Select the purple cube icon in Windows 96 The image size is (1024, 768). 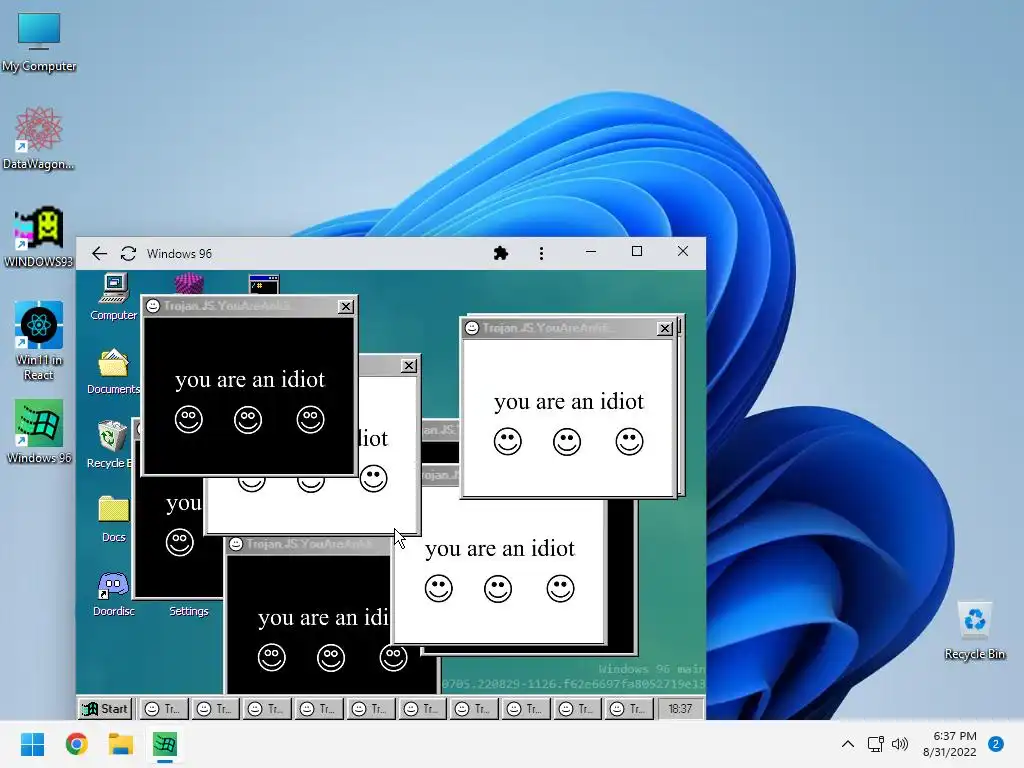[x=189, y=284]
